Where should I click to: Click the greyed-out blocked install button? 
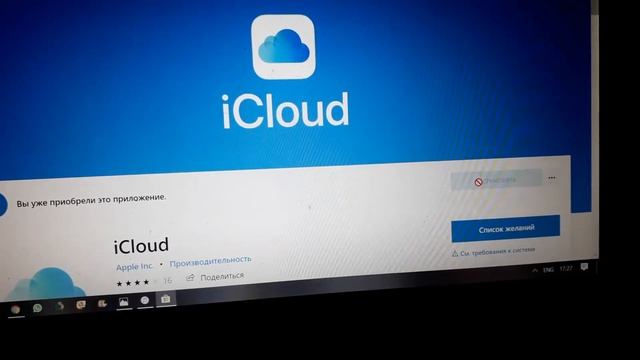496,180
